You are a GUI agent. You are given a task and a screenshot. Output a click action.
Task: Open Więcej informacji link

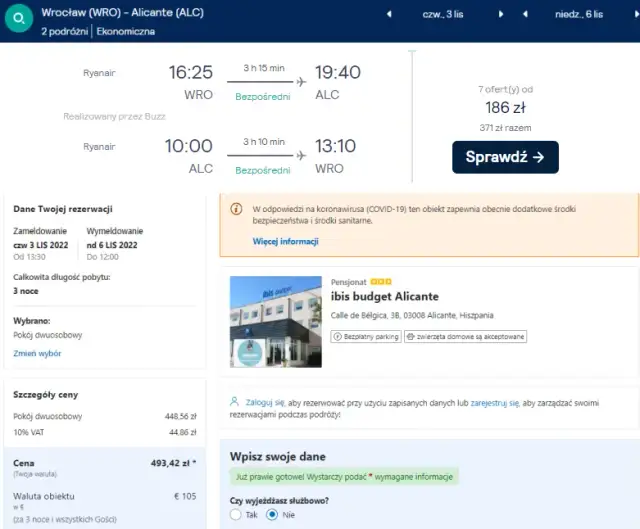[285, 241]
